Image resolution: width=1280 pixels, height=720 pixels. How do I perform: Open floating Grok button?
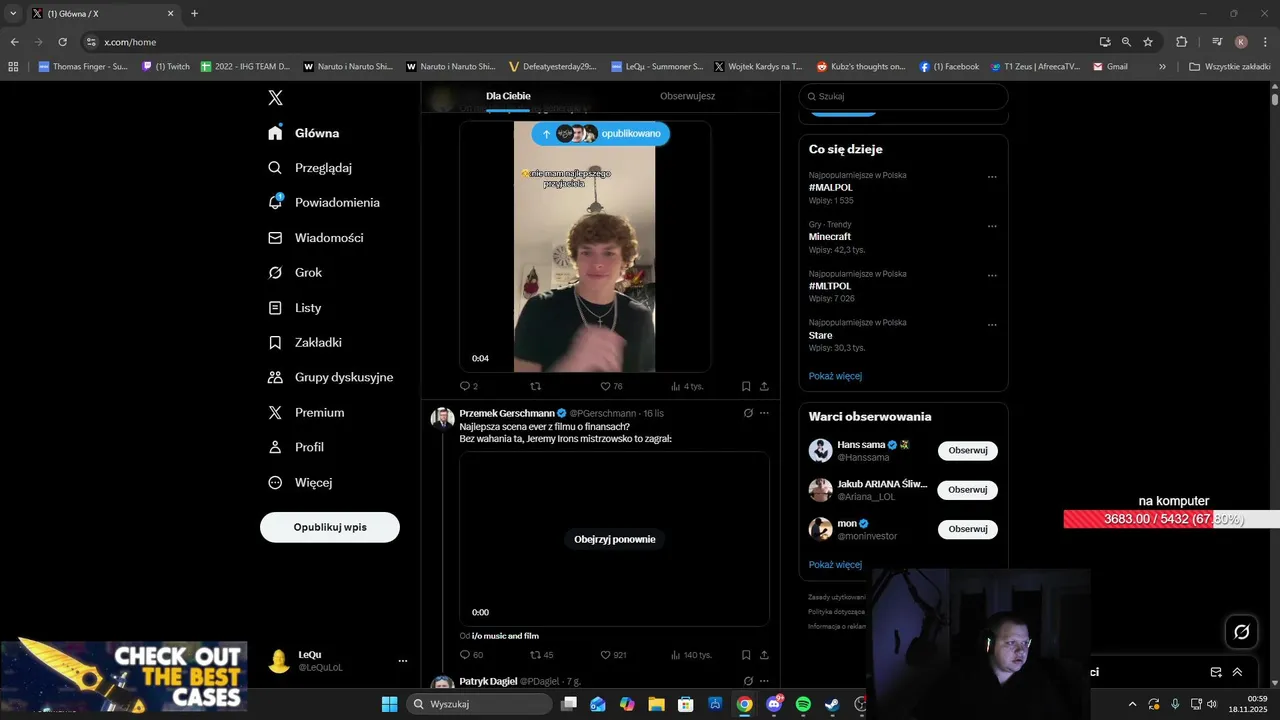(1242, 632)
